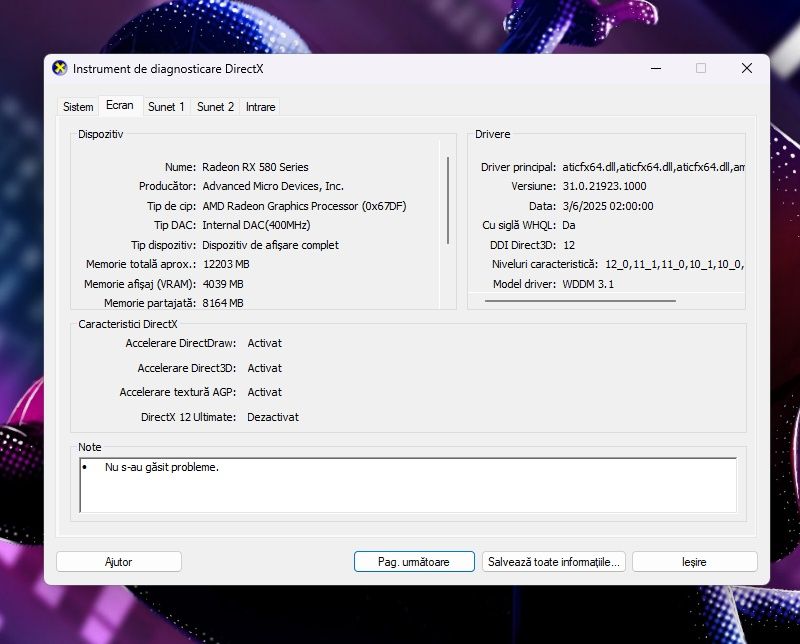Click the aticfx64.dll driver principal value

(x=653, y=167)
